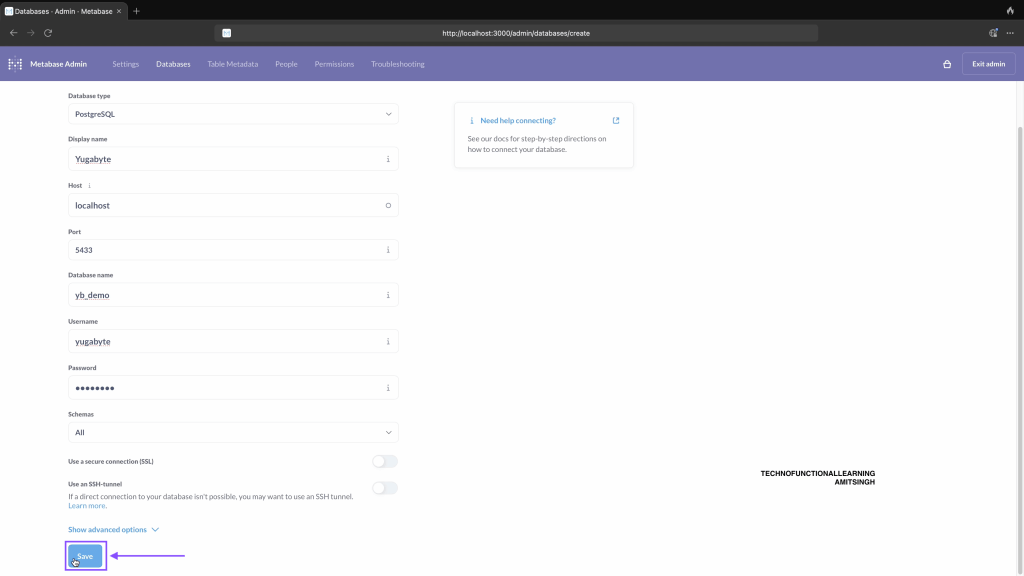Switch to the Permissions tab
The image size is (1024, 576).
coord(334,64)
